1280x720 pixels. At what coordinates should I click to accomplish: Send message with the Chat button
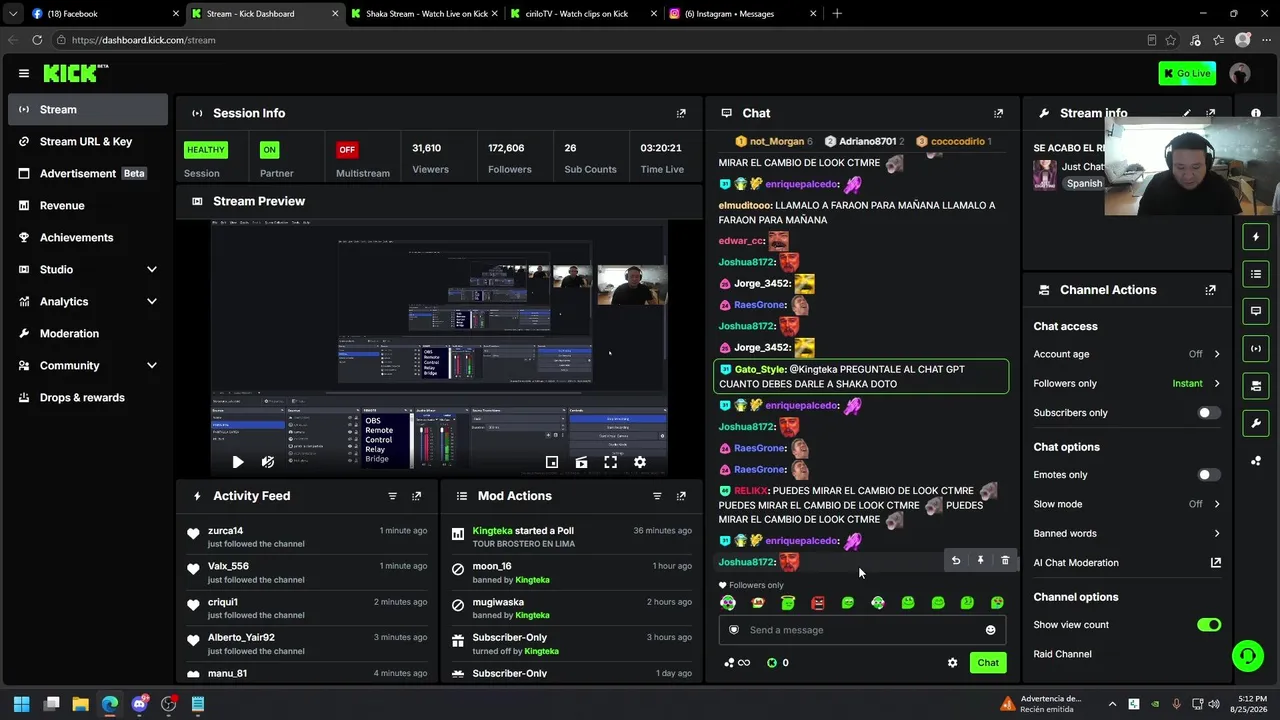988,663
